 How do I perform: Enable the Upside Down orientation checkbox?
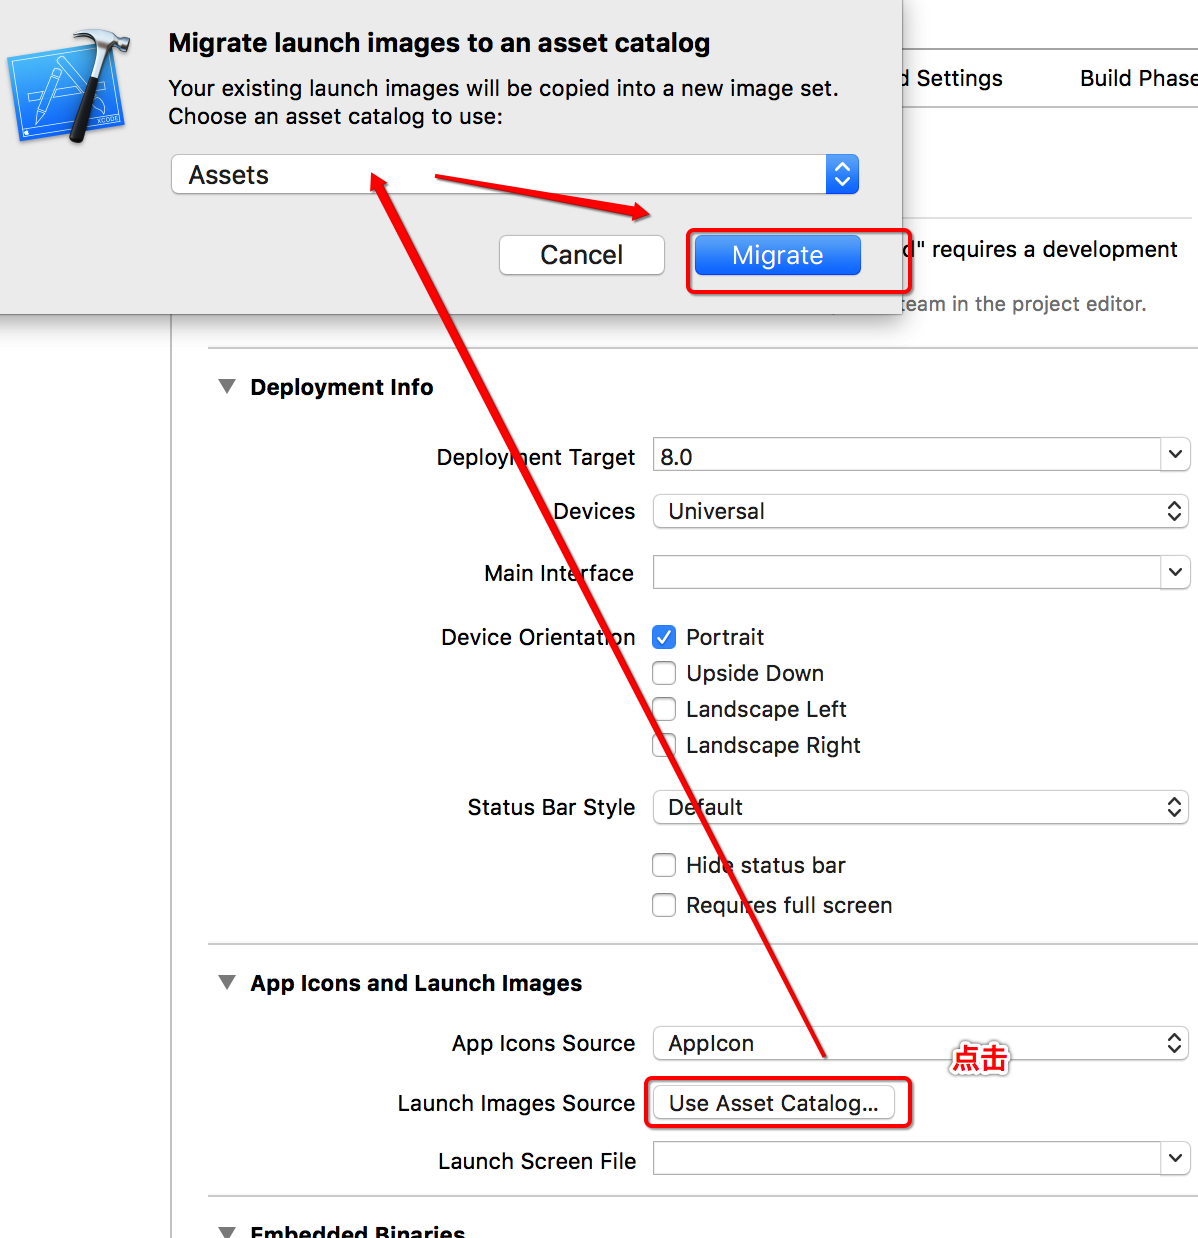[664, 673]
